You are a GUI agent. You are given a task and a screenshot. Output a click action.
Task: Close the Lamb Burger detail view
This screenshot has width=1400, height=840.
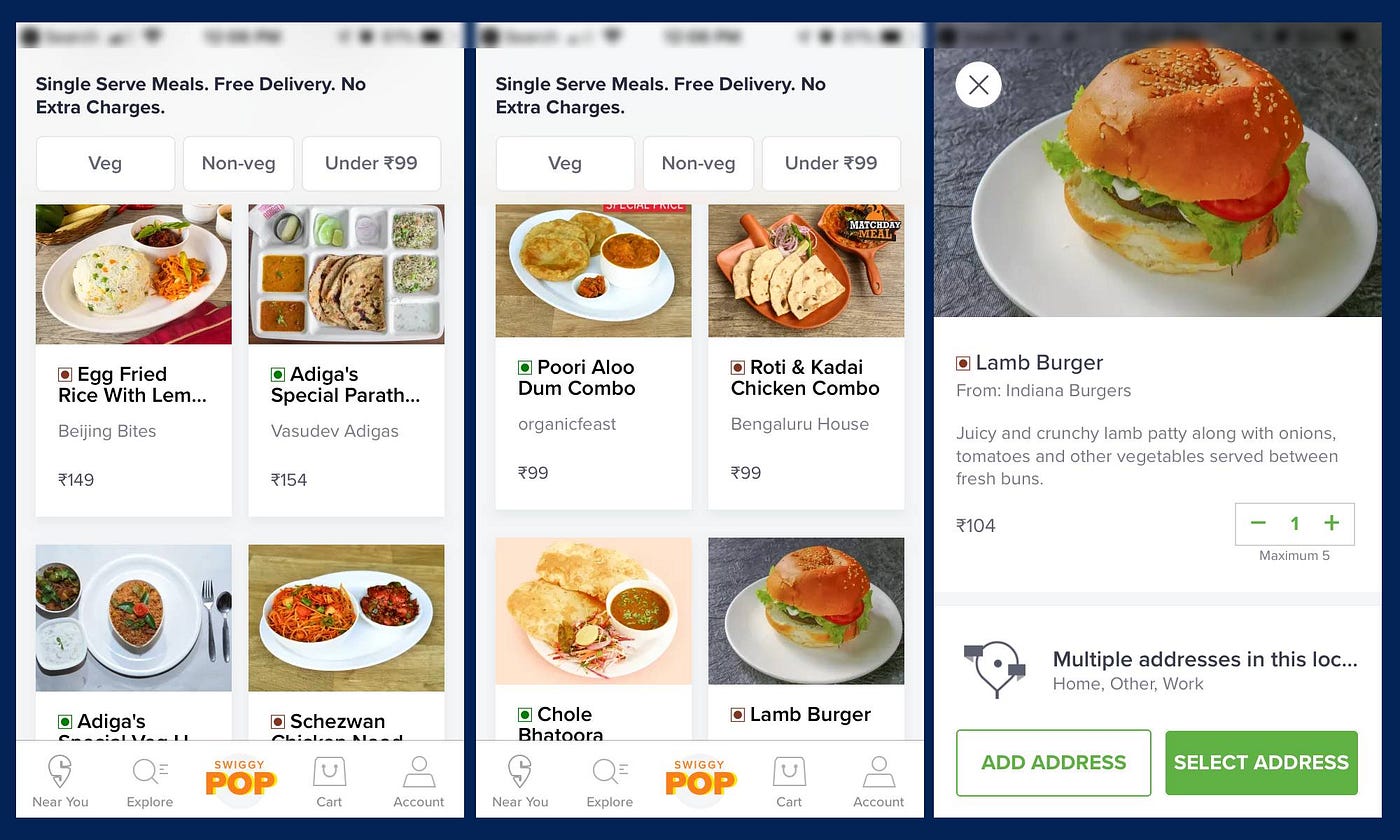pos(978,85)
